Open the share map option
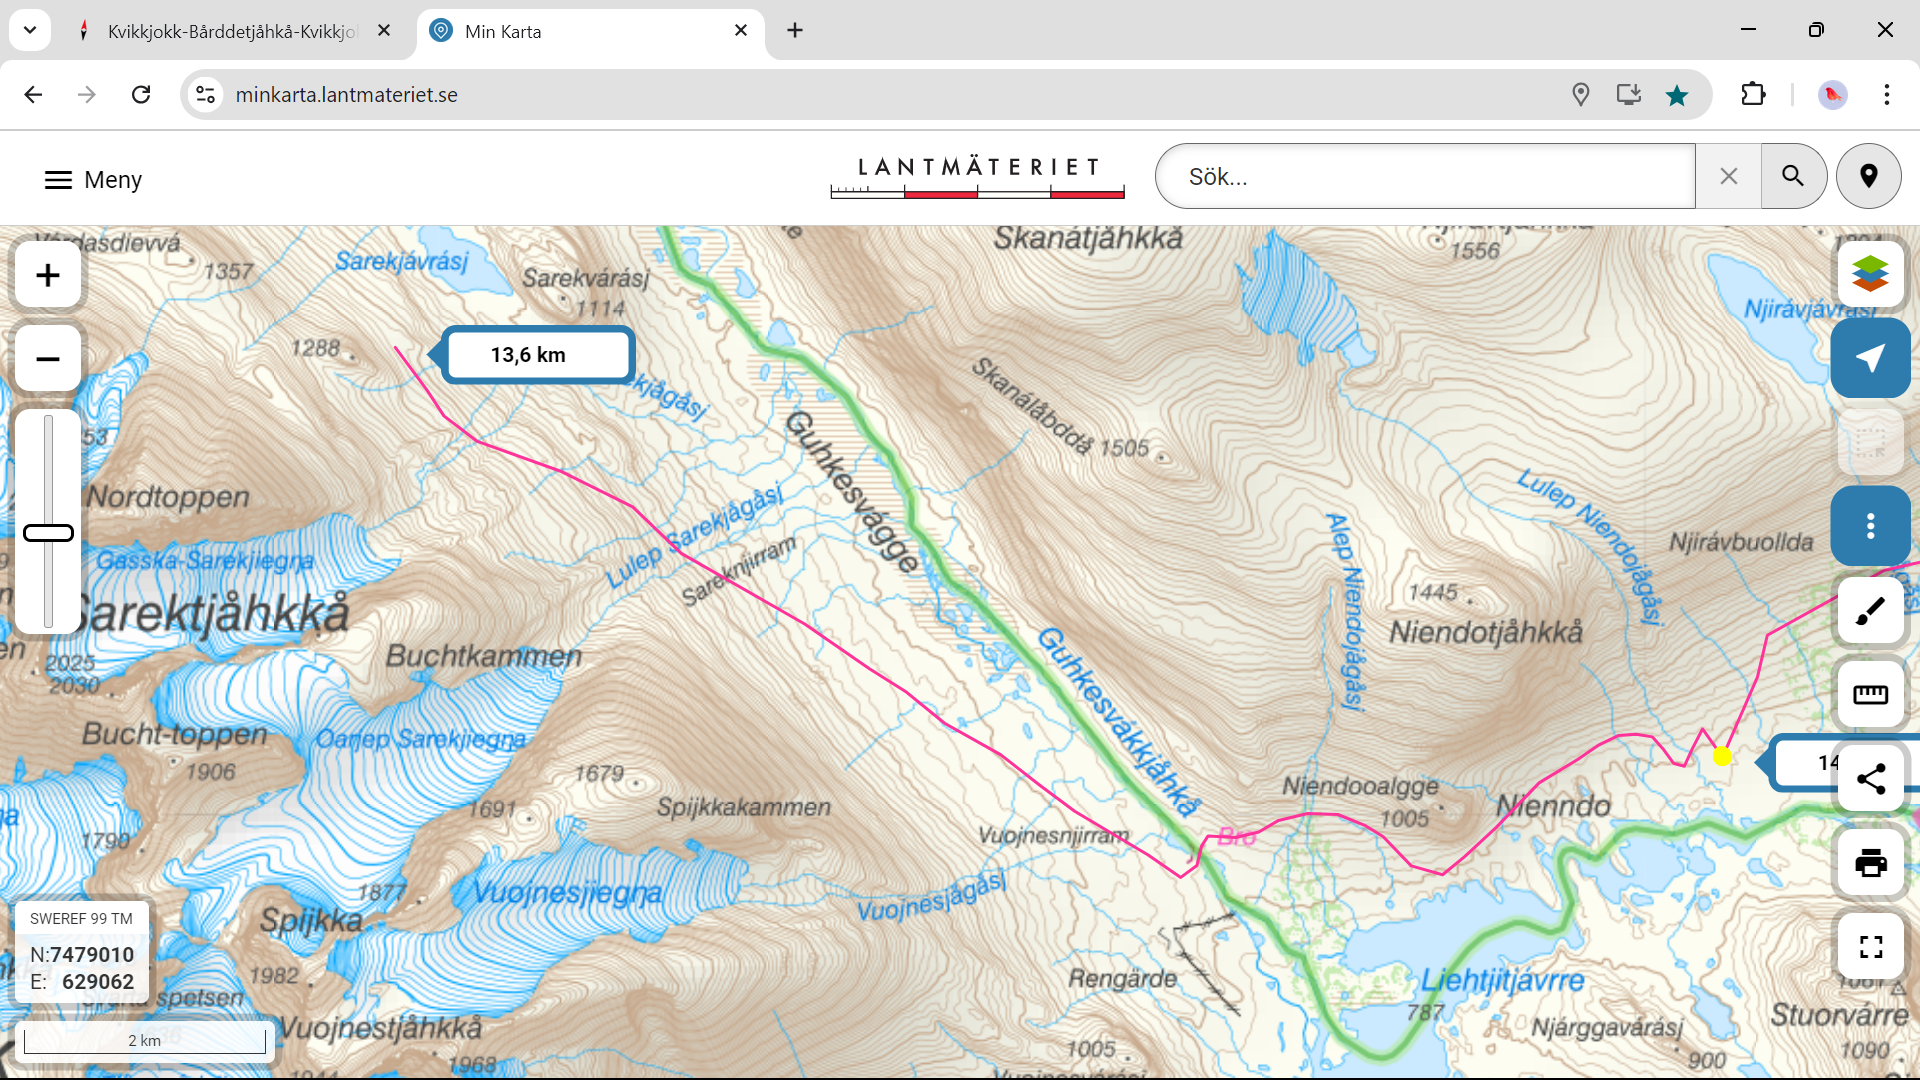The width and height of the screenshot is (1920, 1080). click(1869, 779)
